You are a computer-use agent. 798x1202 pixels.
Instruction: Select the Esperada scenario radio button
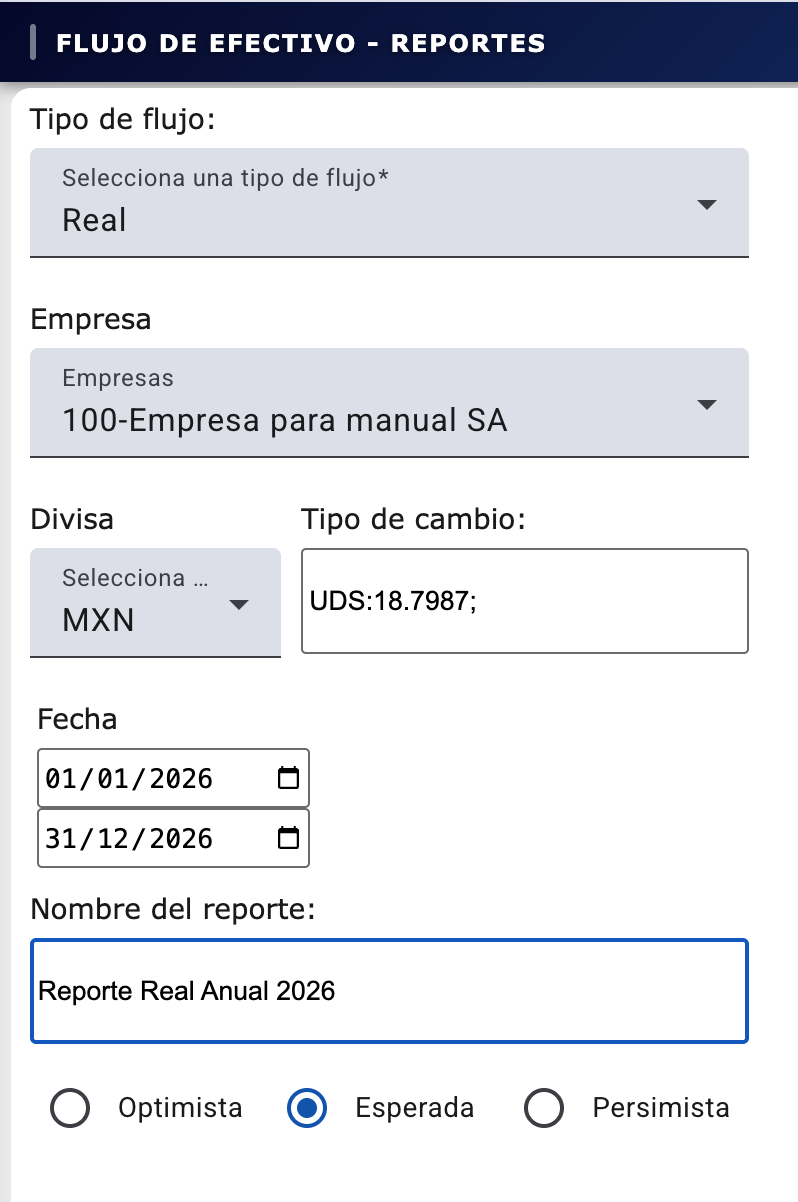[x=307, y=1108]
